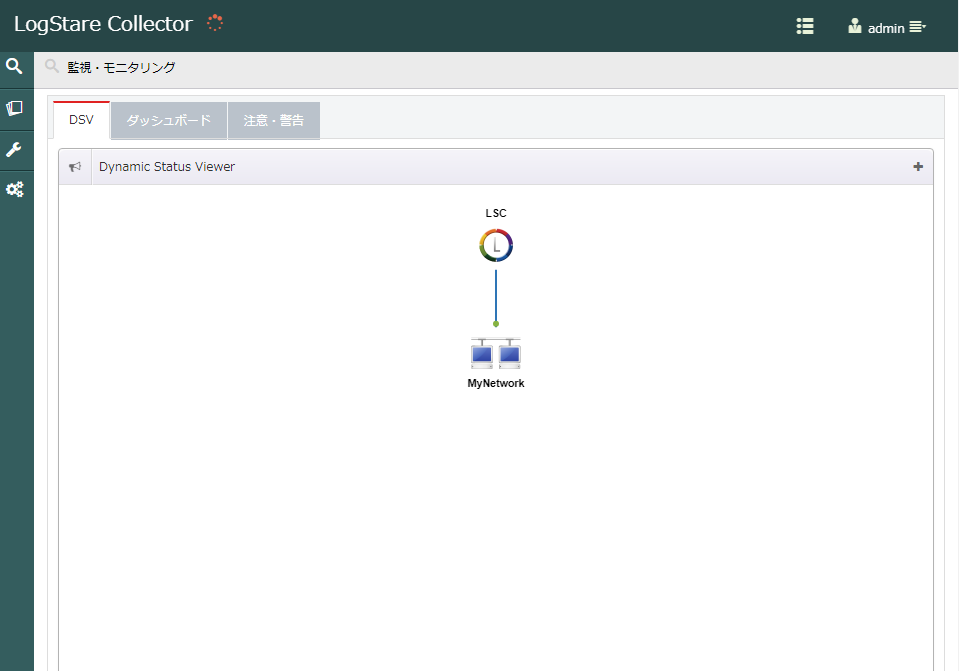The width and height of the screenshot is (959, 671).
Task: Open the wrench tools icon in sidebar
Action: 14,149
